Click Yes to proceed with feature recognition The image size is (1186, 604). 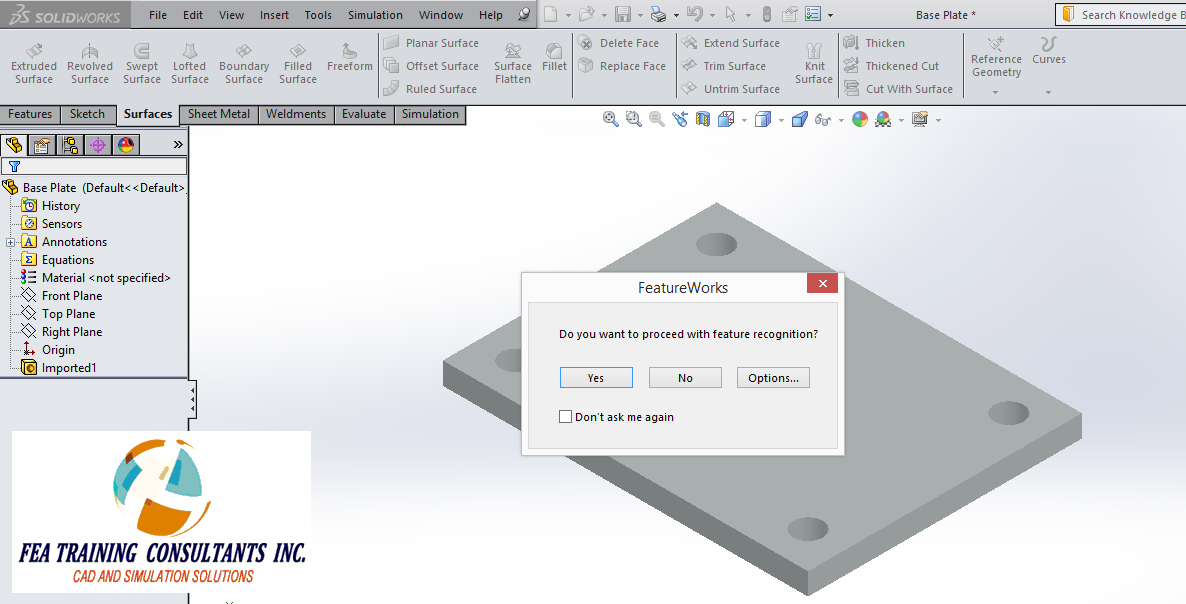point(596,377)
